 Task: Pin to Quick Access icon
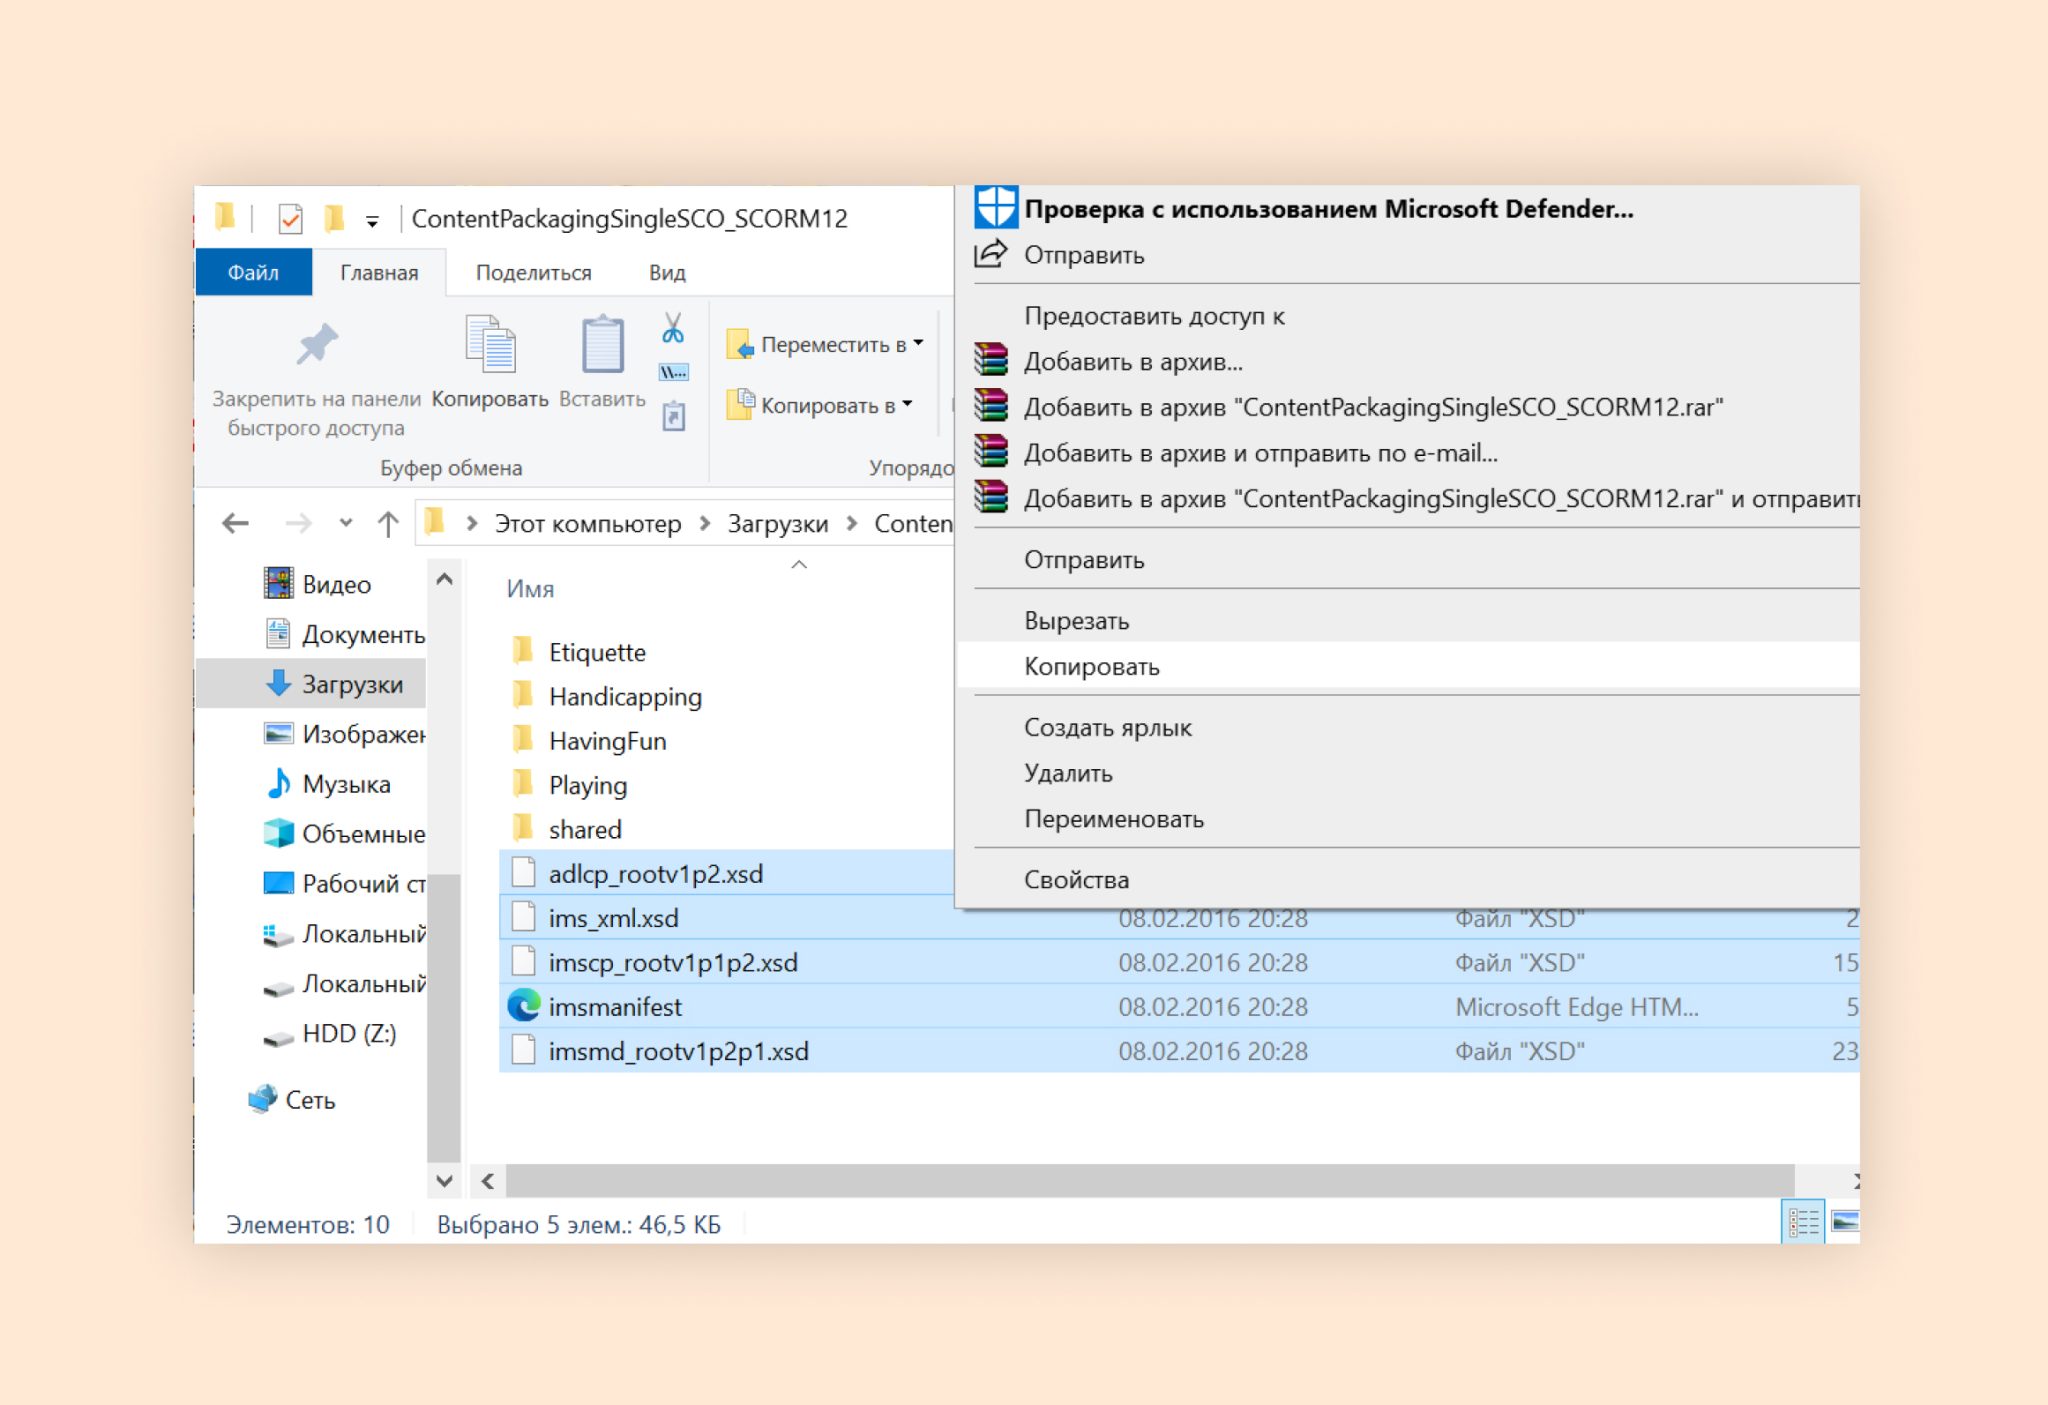click(x=317, y=345)
